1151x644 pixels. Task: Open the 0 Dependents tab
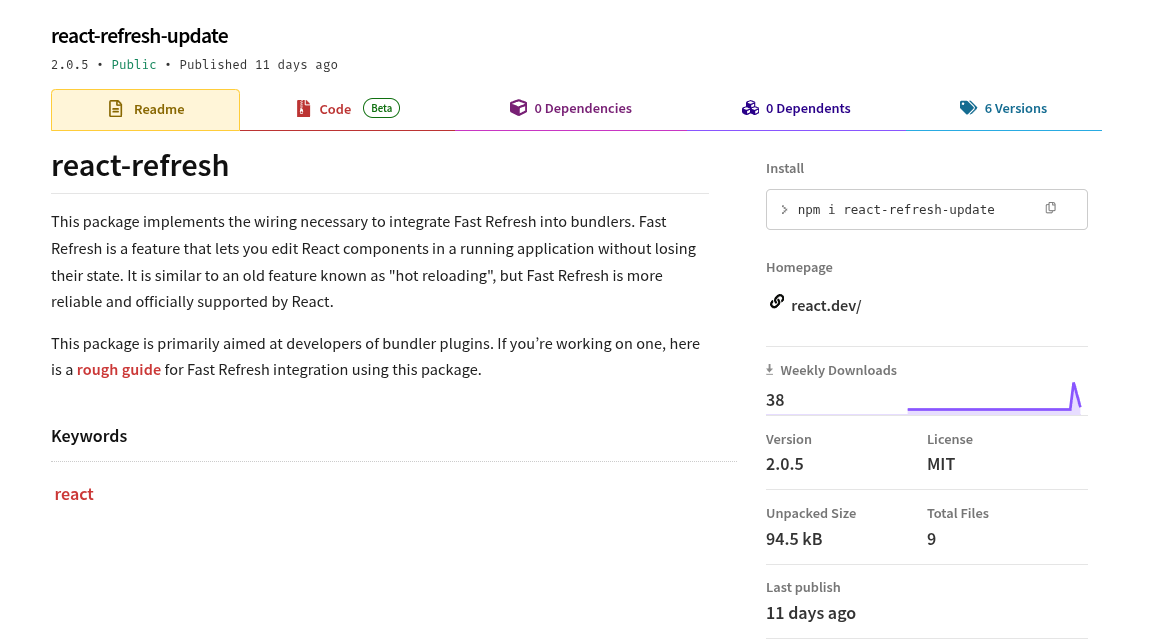810,107
